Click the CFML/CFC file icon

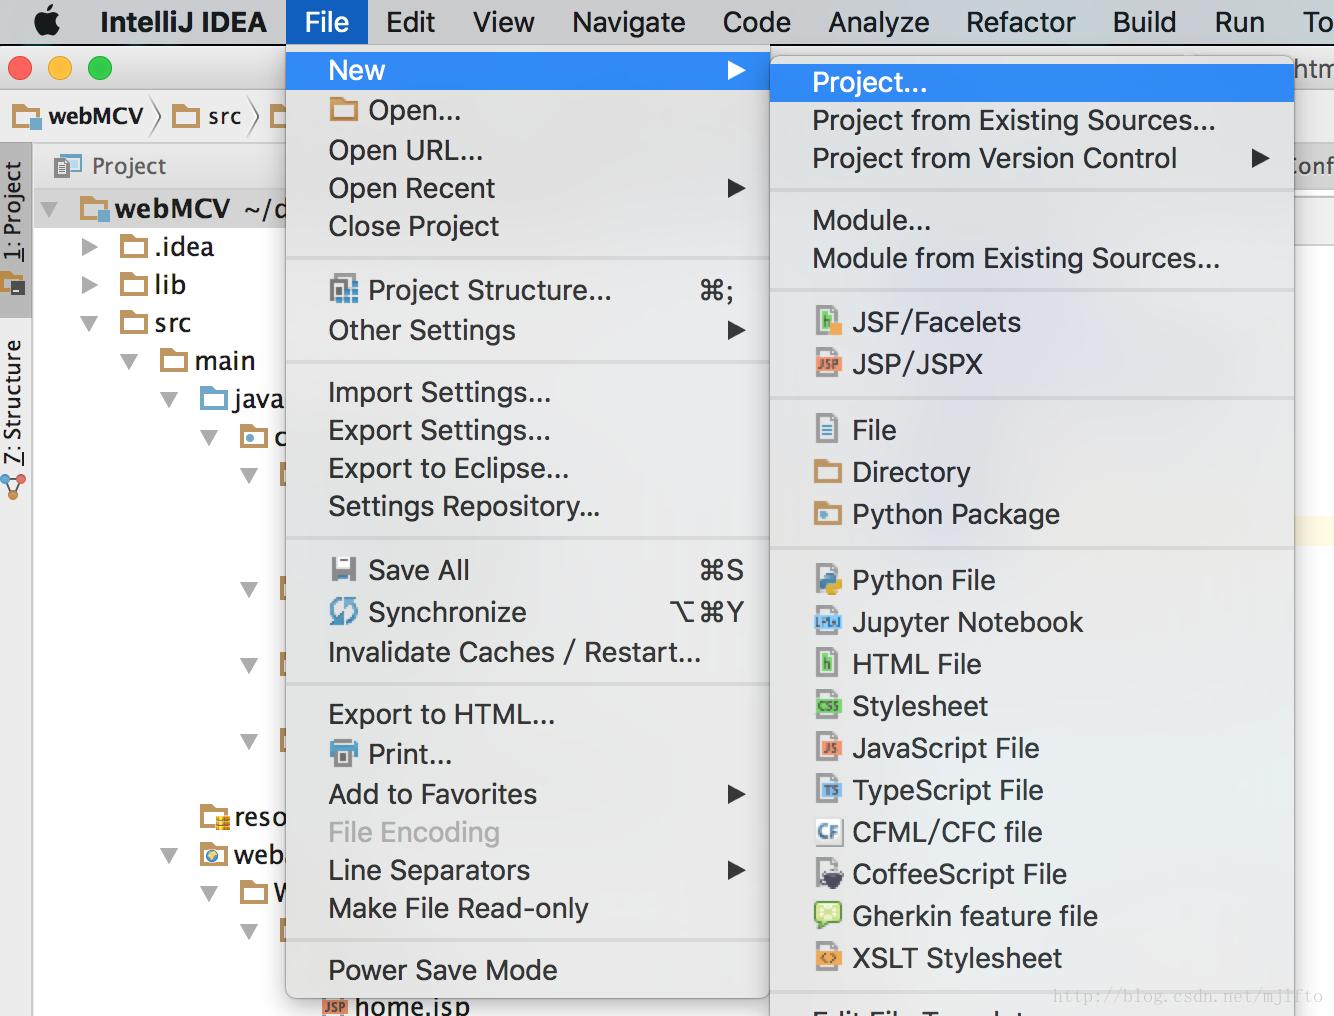(827, 831)
